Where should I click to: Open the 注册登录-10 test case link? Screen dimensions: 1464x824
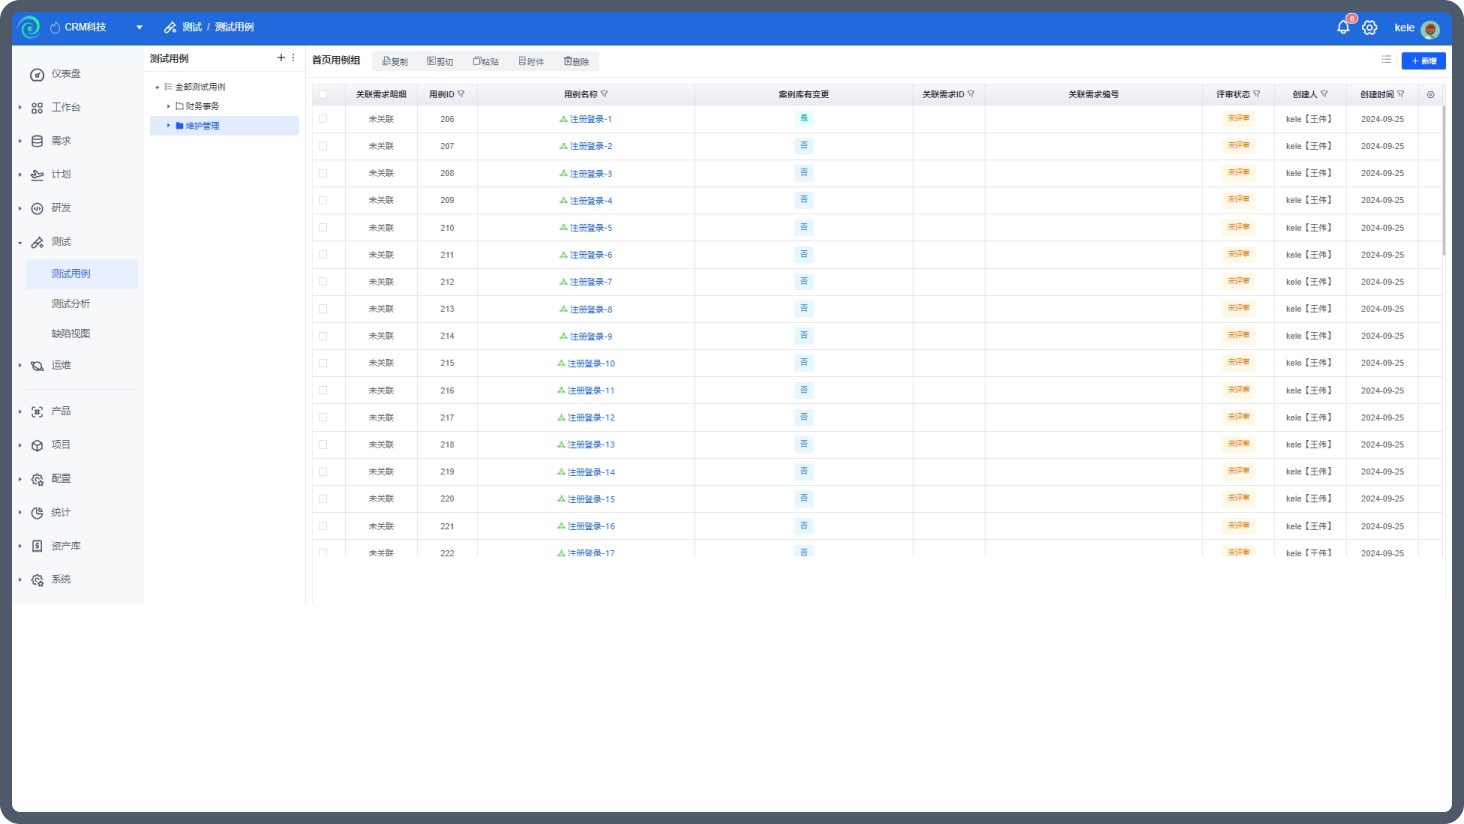pyautogui.click(x=591, y=364)
